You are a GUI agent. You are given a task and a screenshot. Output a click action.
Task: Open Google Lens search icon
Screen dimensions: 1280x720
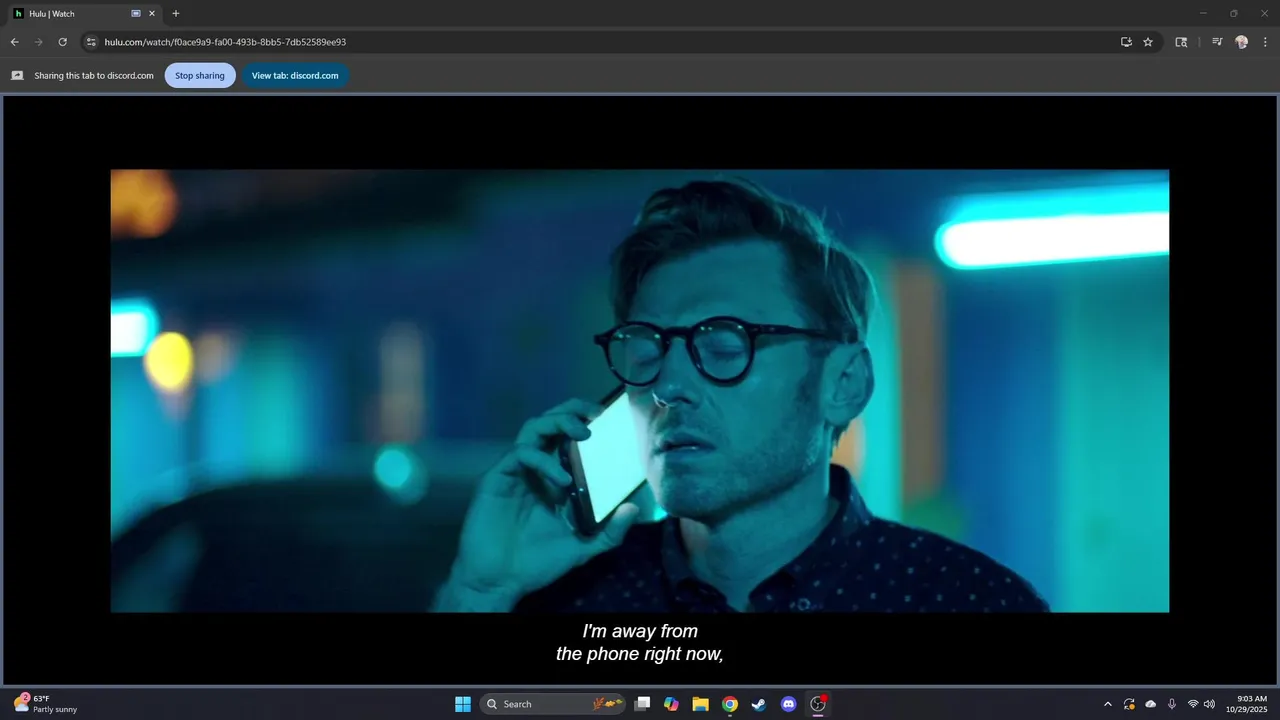pos(1181,42)
